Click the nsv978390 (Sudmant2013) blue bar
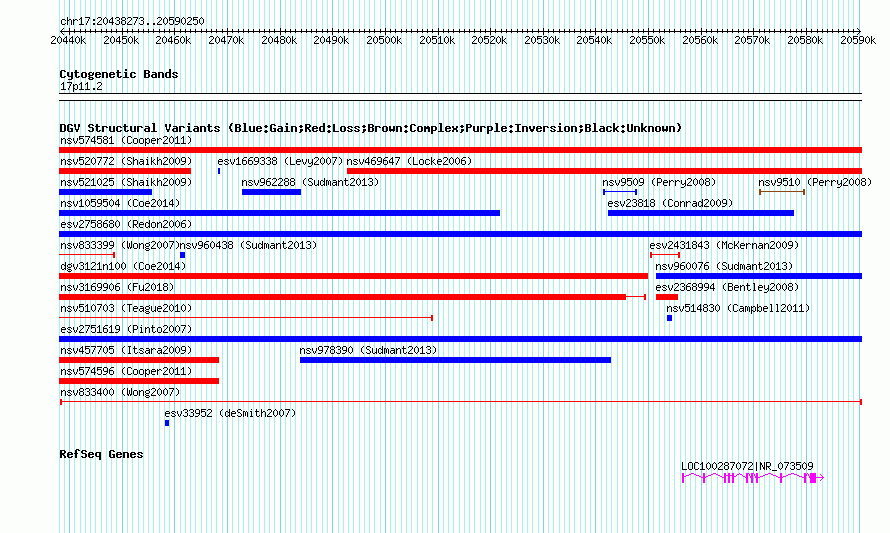This screenshot has width=890, height=533. click(x=455, y=360)
